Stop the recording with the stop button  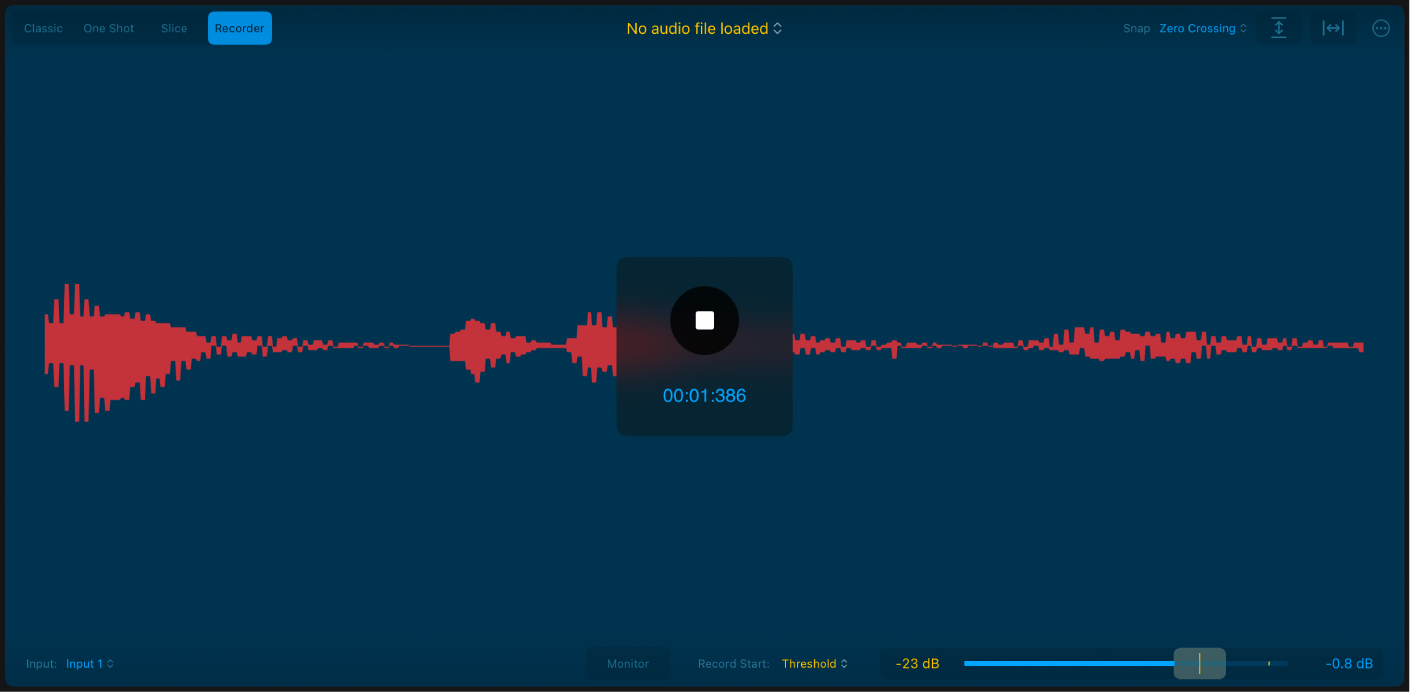704,320
